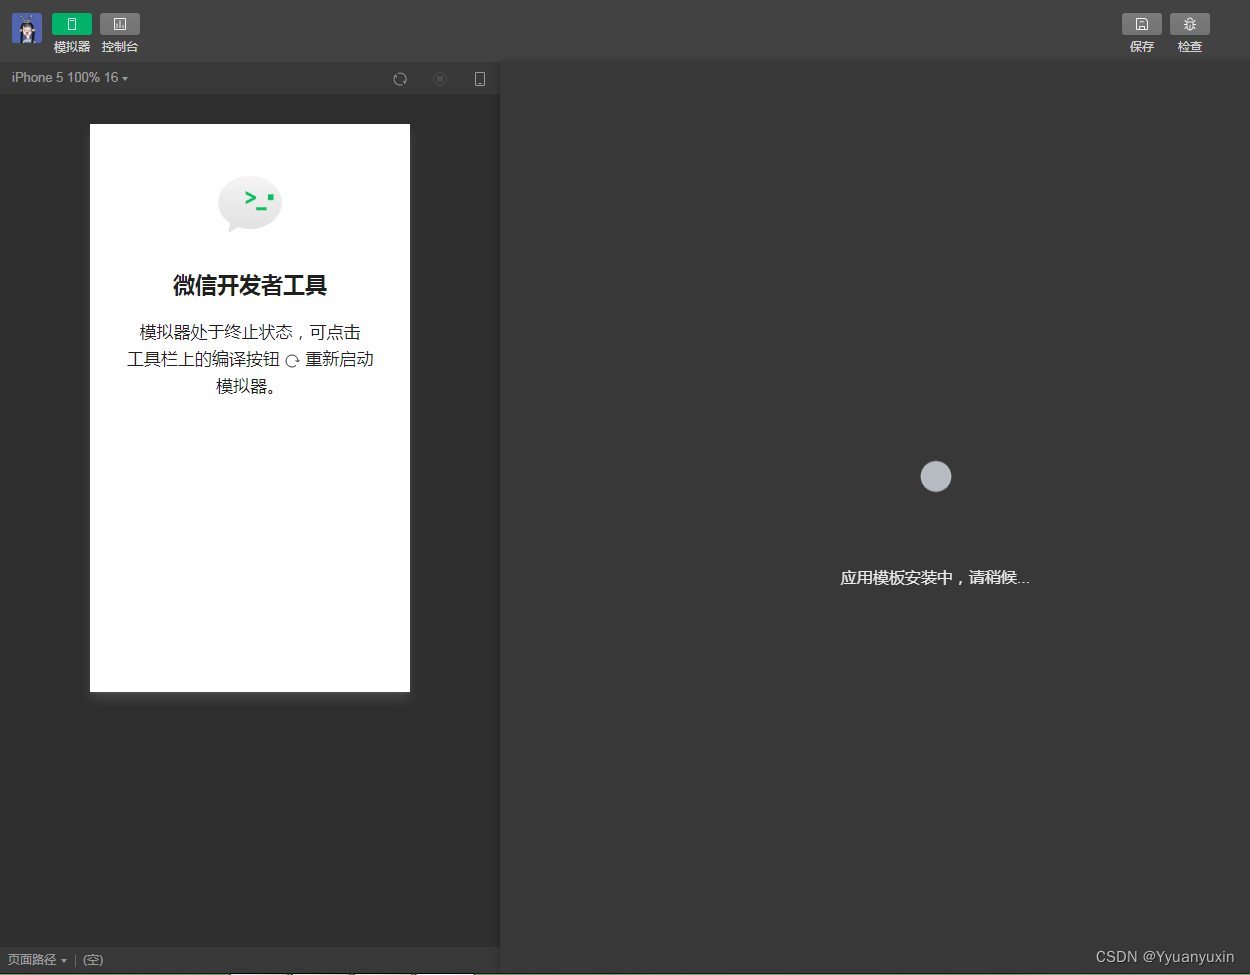Click the inline refresh icon in the simulator message
This screenshot has width=1250, height=975.
[x=292, y=361]
